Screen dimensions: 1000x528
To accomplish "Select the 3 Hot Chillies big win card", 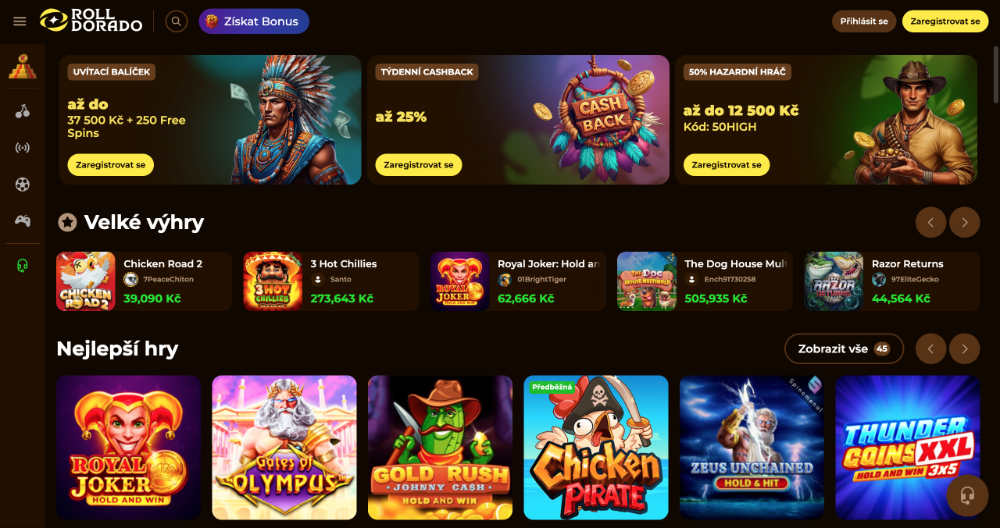I will pos(331,281).
